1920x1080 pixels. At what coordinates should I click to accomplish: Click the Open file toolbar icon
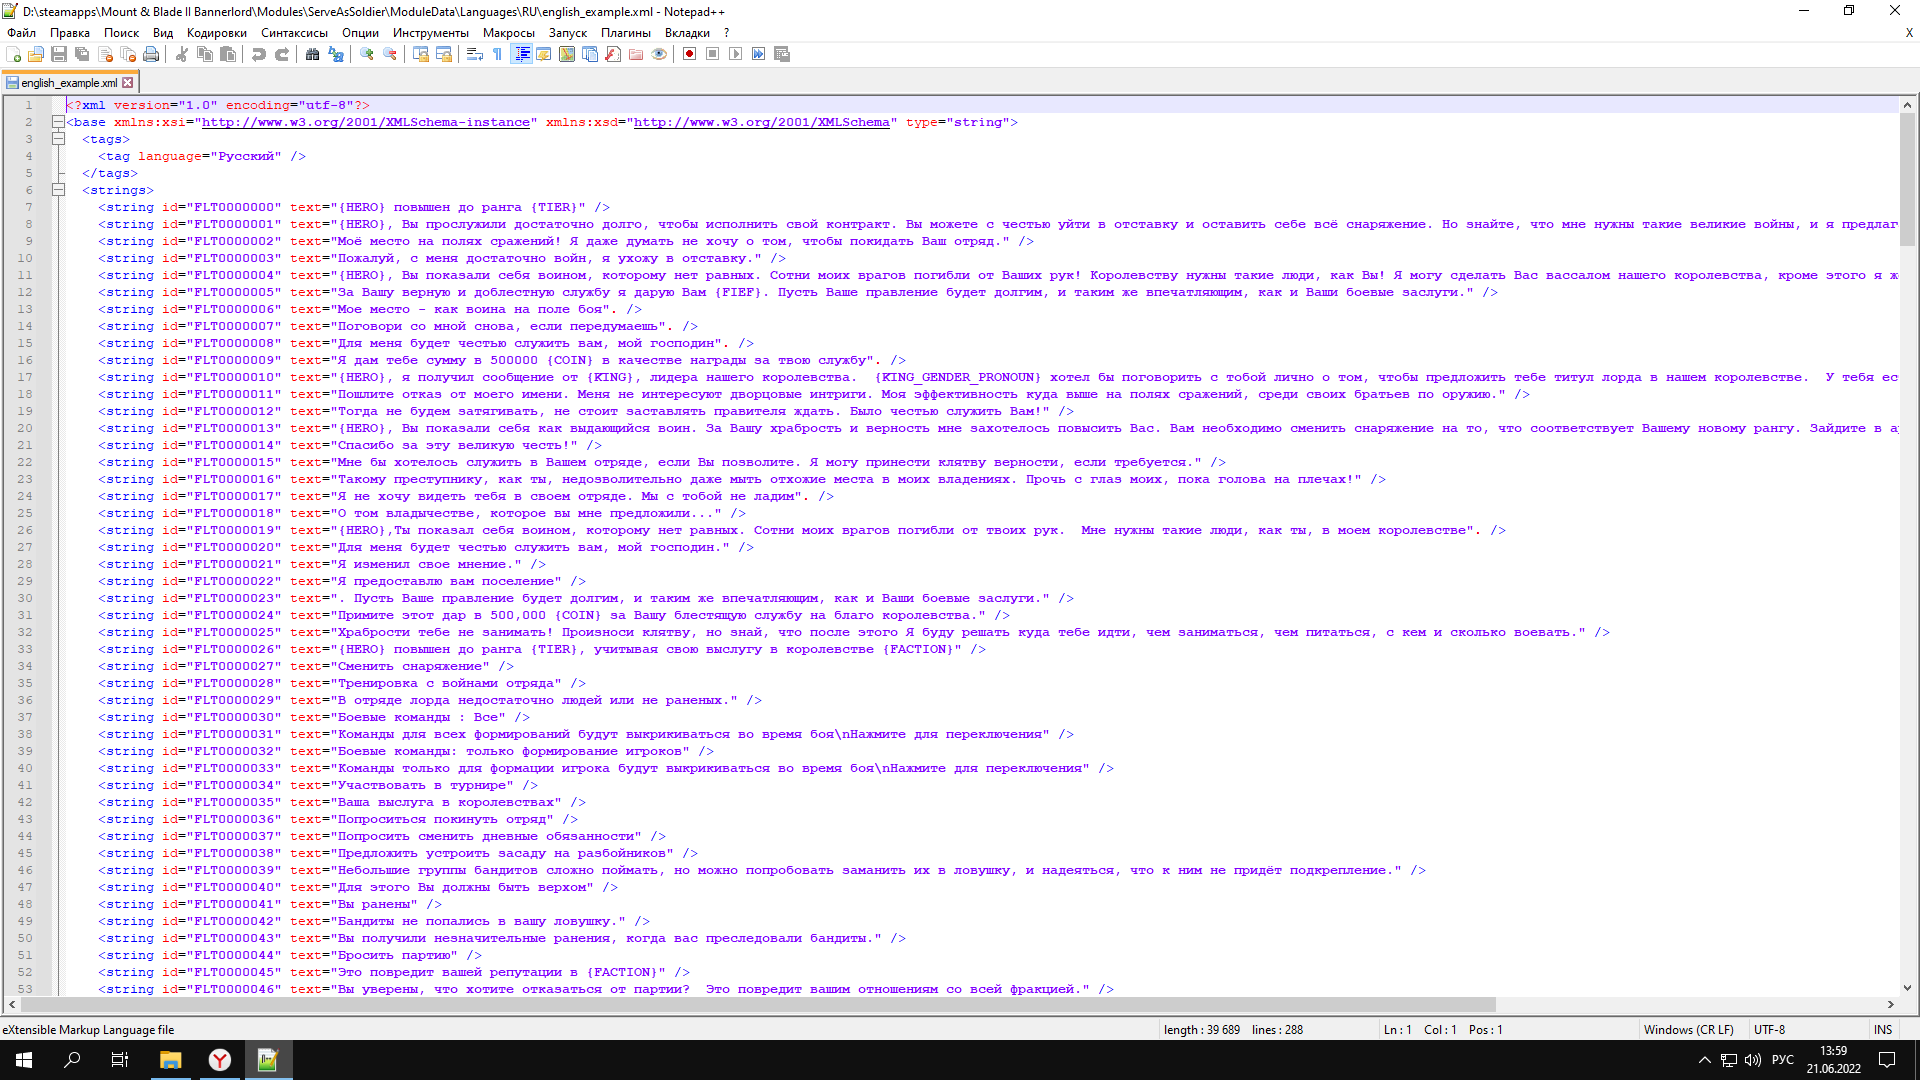click(36, 54)
